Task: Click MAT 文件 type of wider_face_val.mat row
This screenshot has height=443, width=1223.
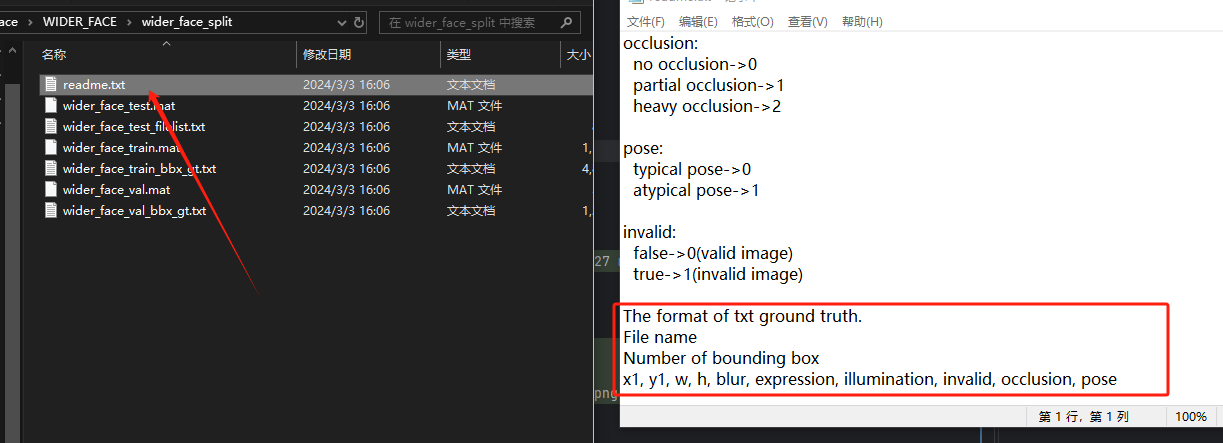Action: [474, 190]
